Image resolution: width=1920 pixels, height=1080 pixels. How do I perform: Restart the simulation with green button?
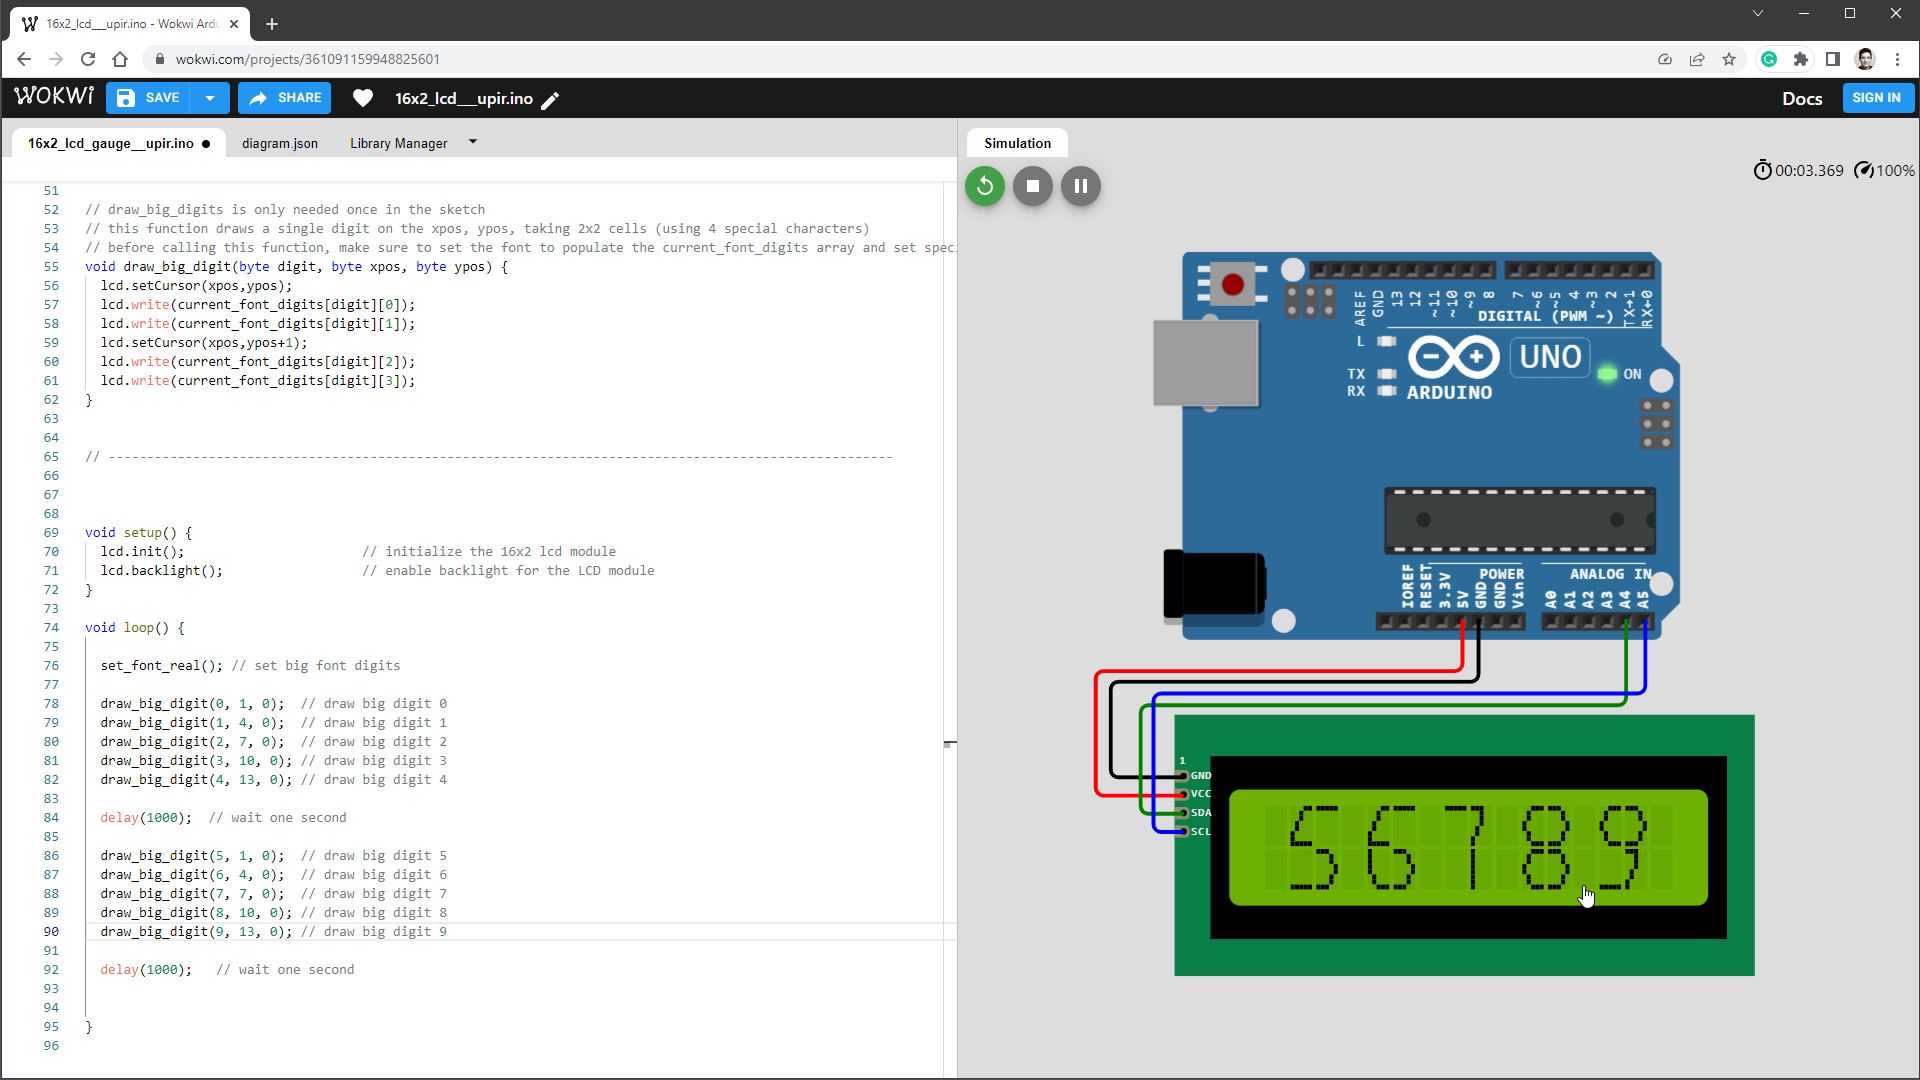[x=984, y=186]
